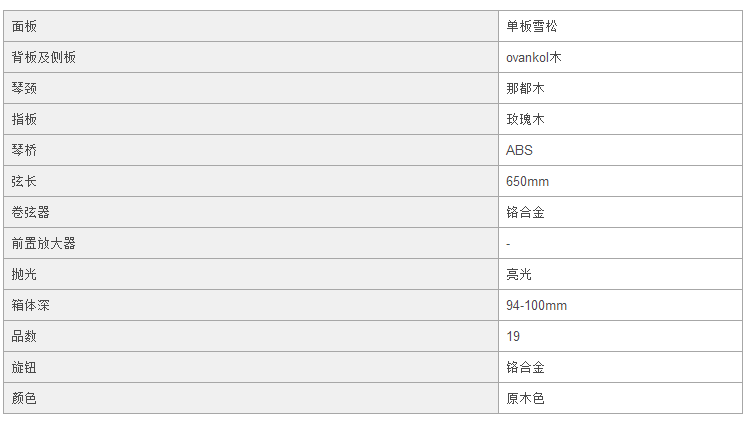Click the 卷弦器 label cell
The width and height of the screenshot is (752, 421).
pyautogui.click(x=251, y=212)
